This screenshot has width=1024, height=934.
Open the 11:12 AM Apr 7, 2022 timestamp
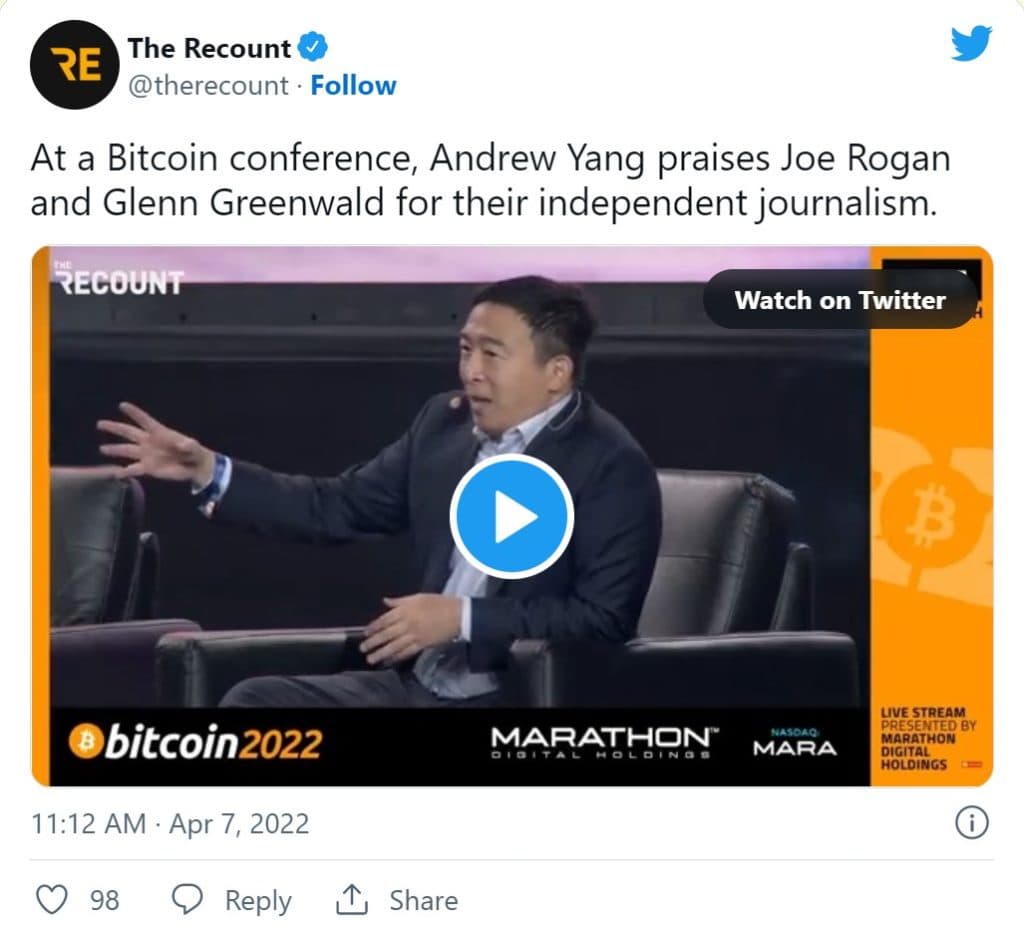(170, 824)
